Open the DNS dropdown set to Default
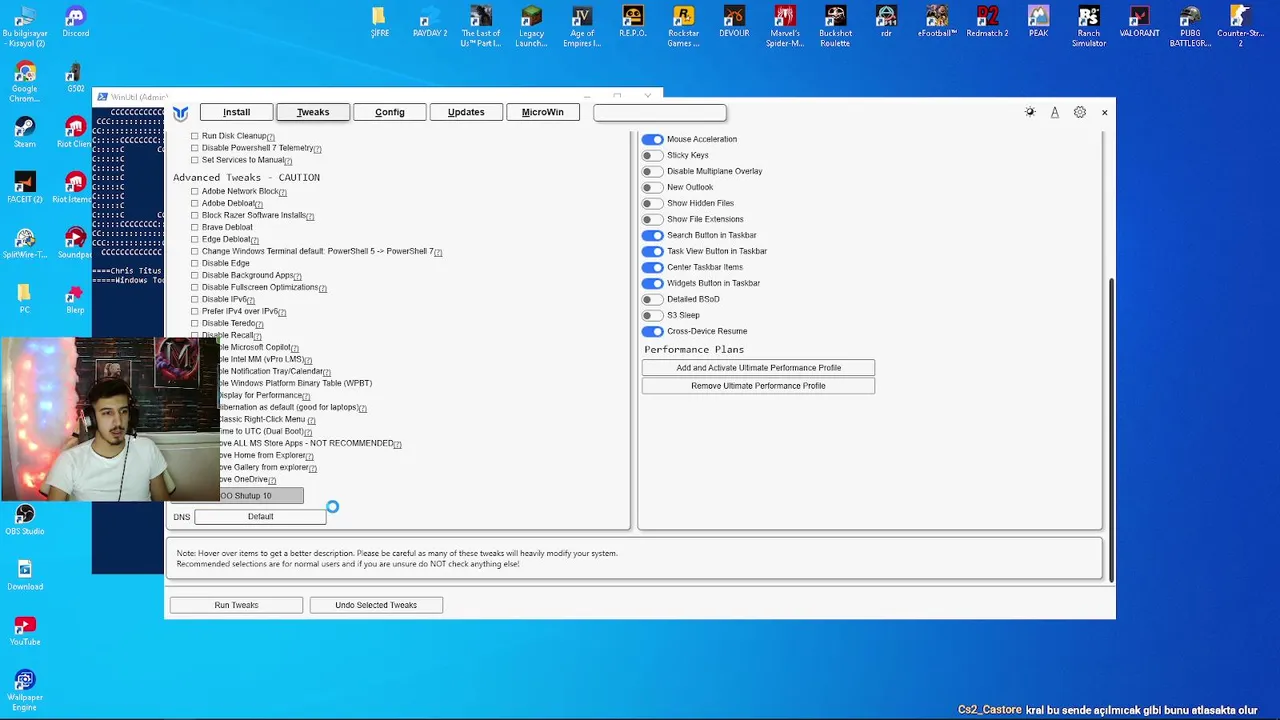The width and height of the screenshot is (1280, 720). tap(260, 517)
